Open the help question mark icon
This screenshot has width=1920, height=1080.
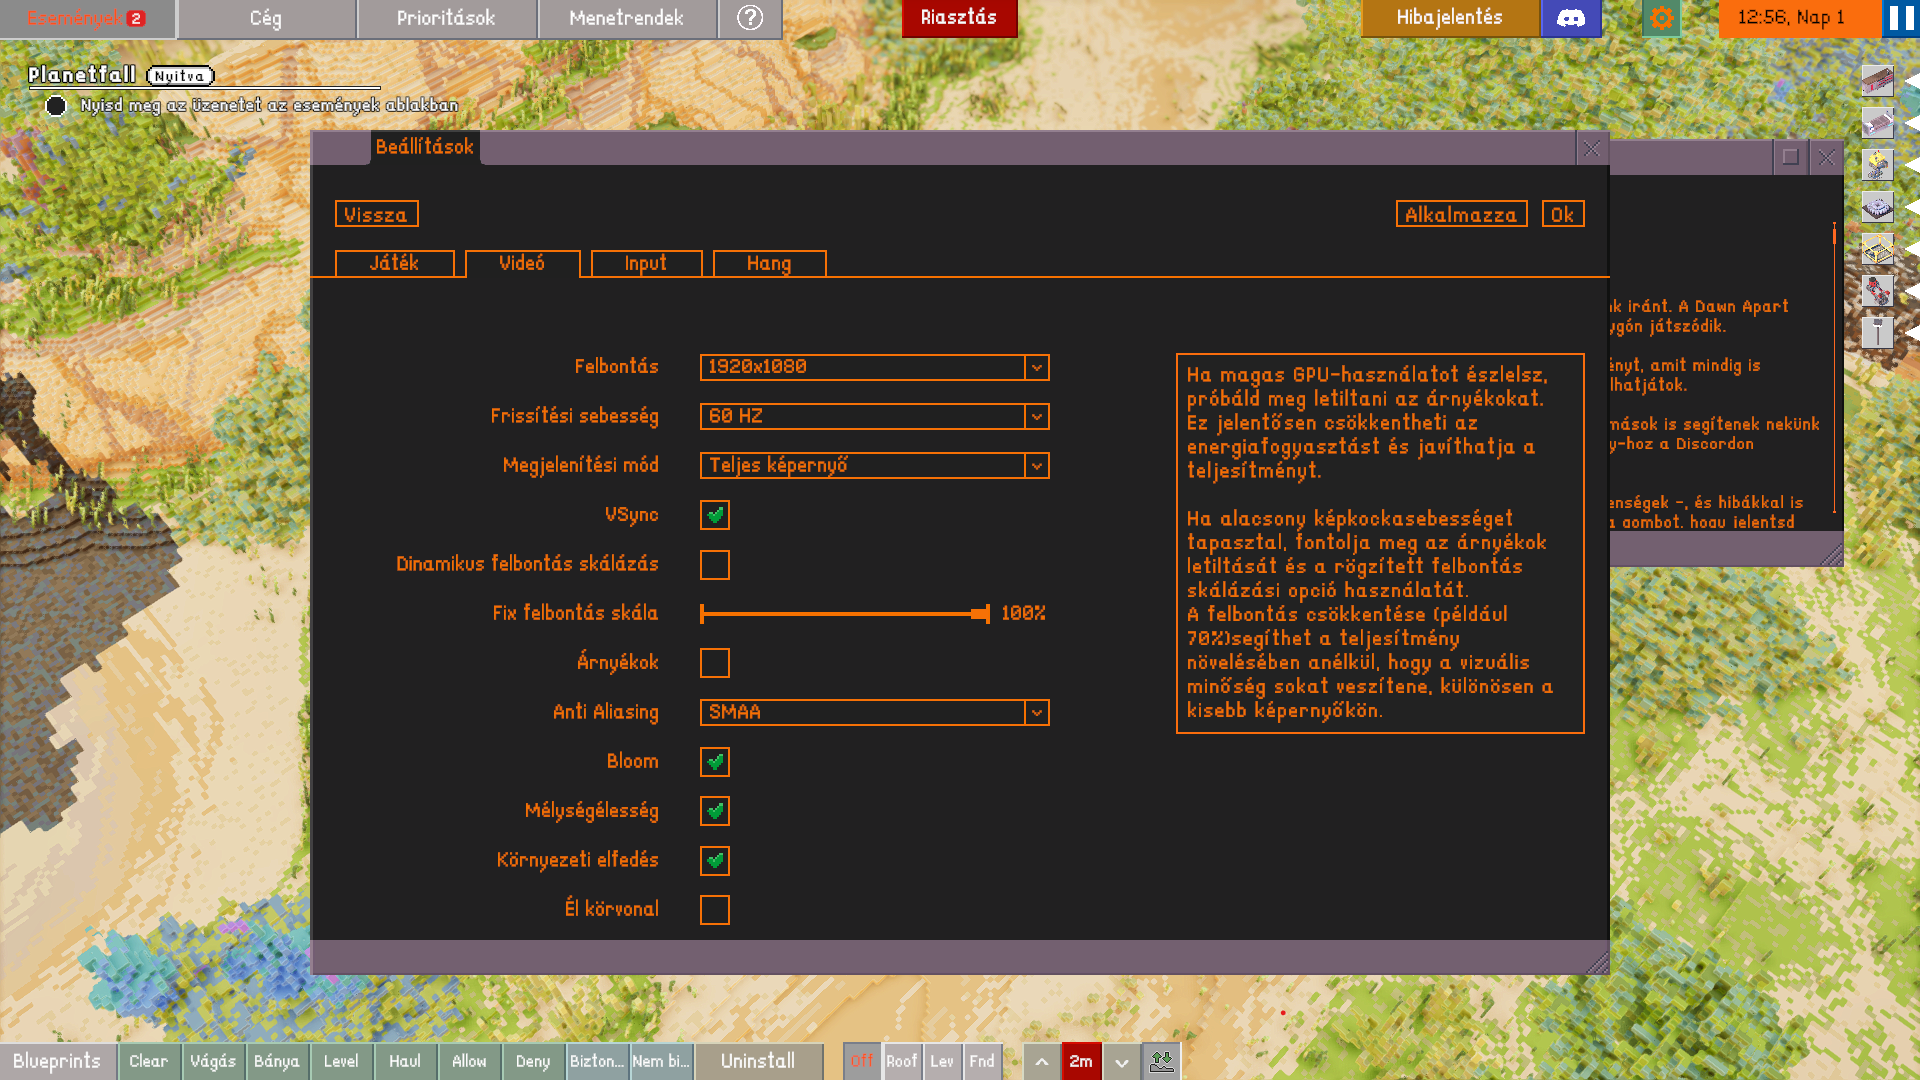point(749,18)
